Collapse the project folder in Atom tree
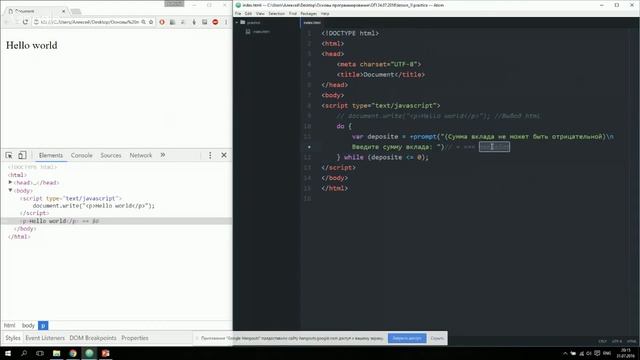 (237, 22)
